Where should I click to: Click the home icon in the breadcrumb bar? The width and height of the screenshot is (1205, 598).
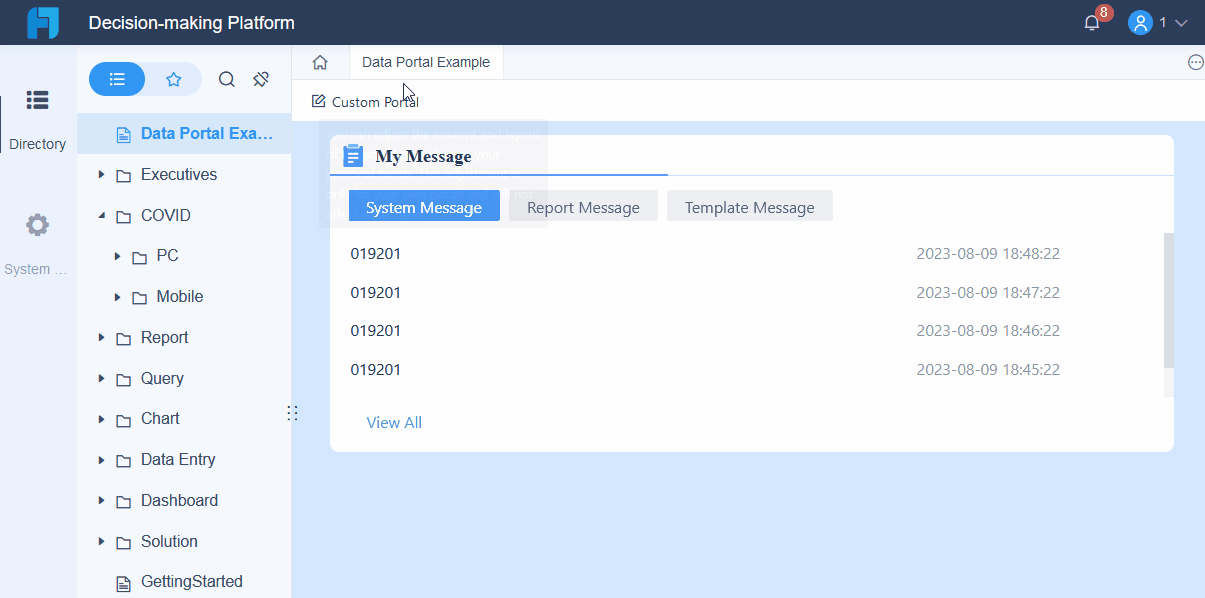tap(319, 62)
